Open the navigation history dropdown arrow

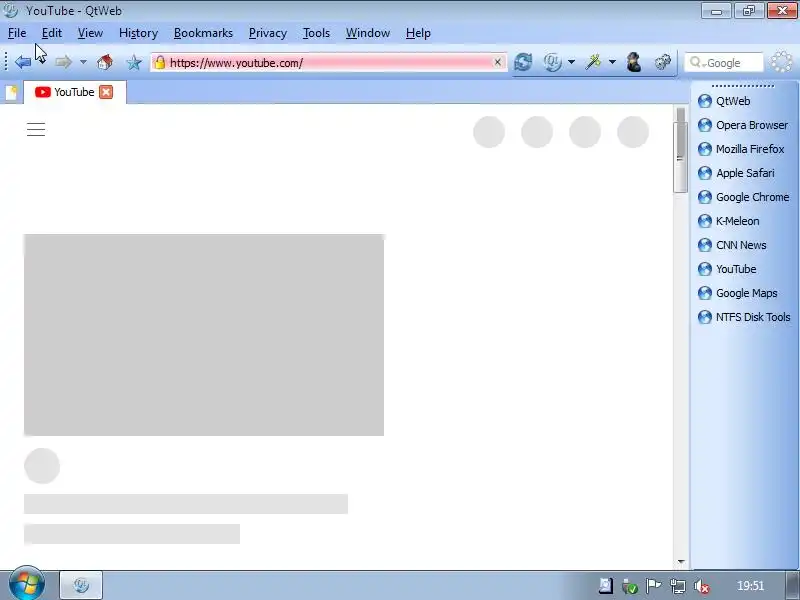point(83,62)
